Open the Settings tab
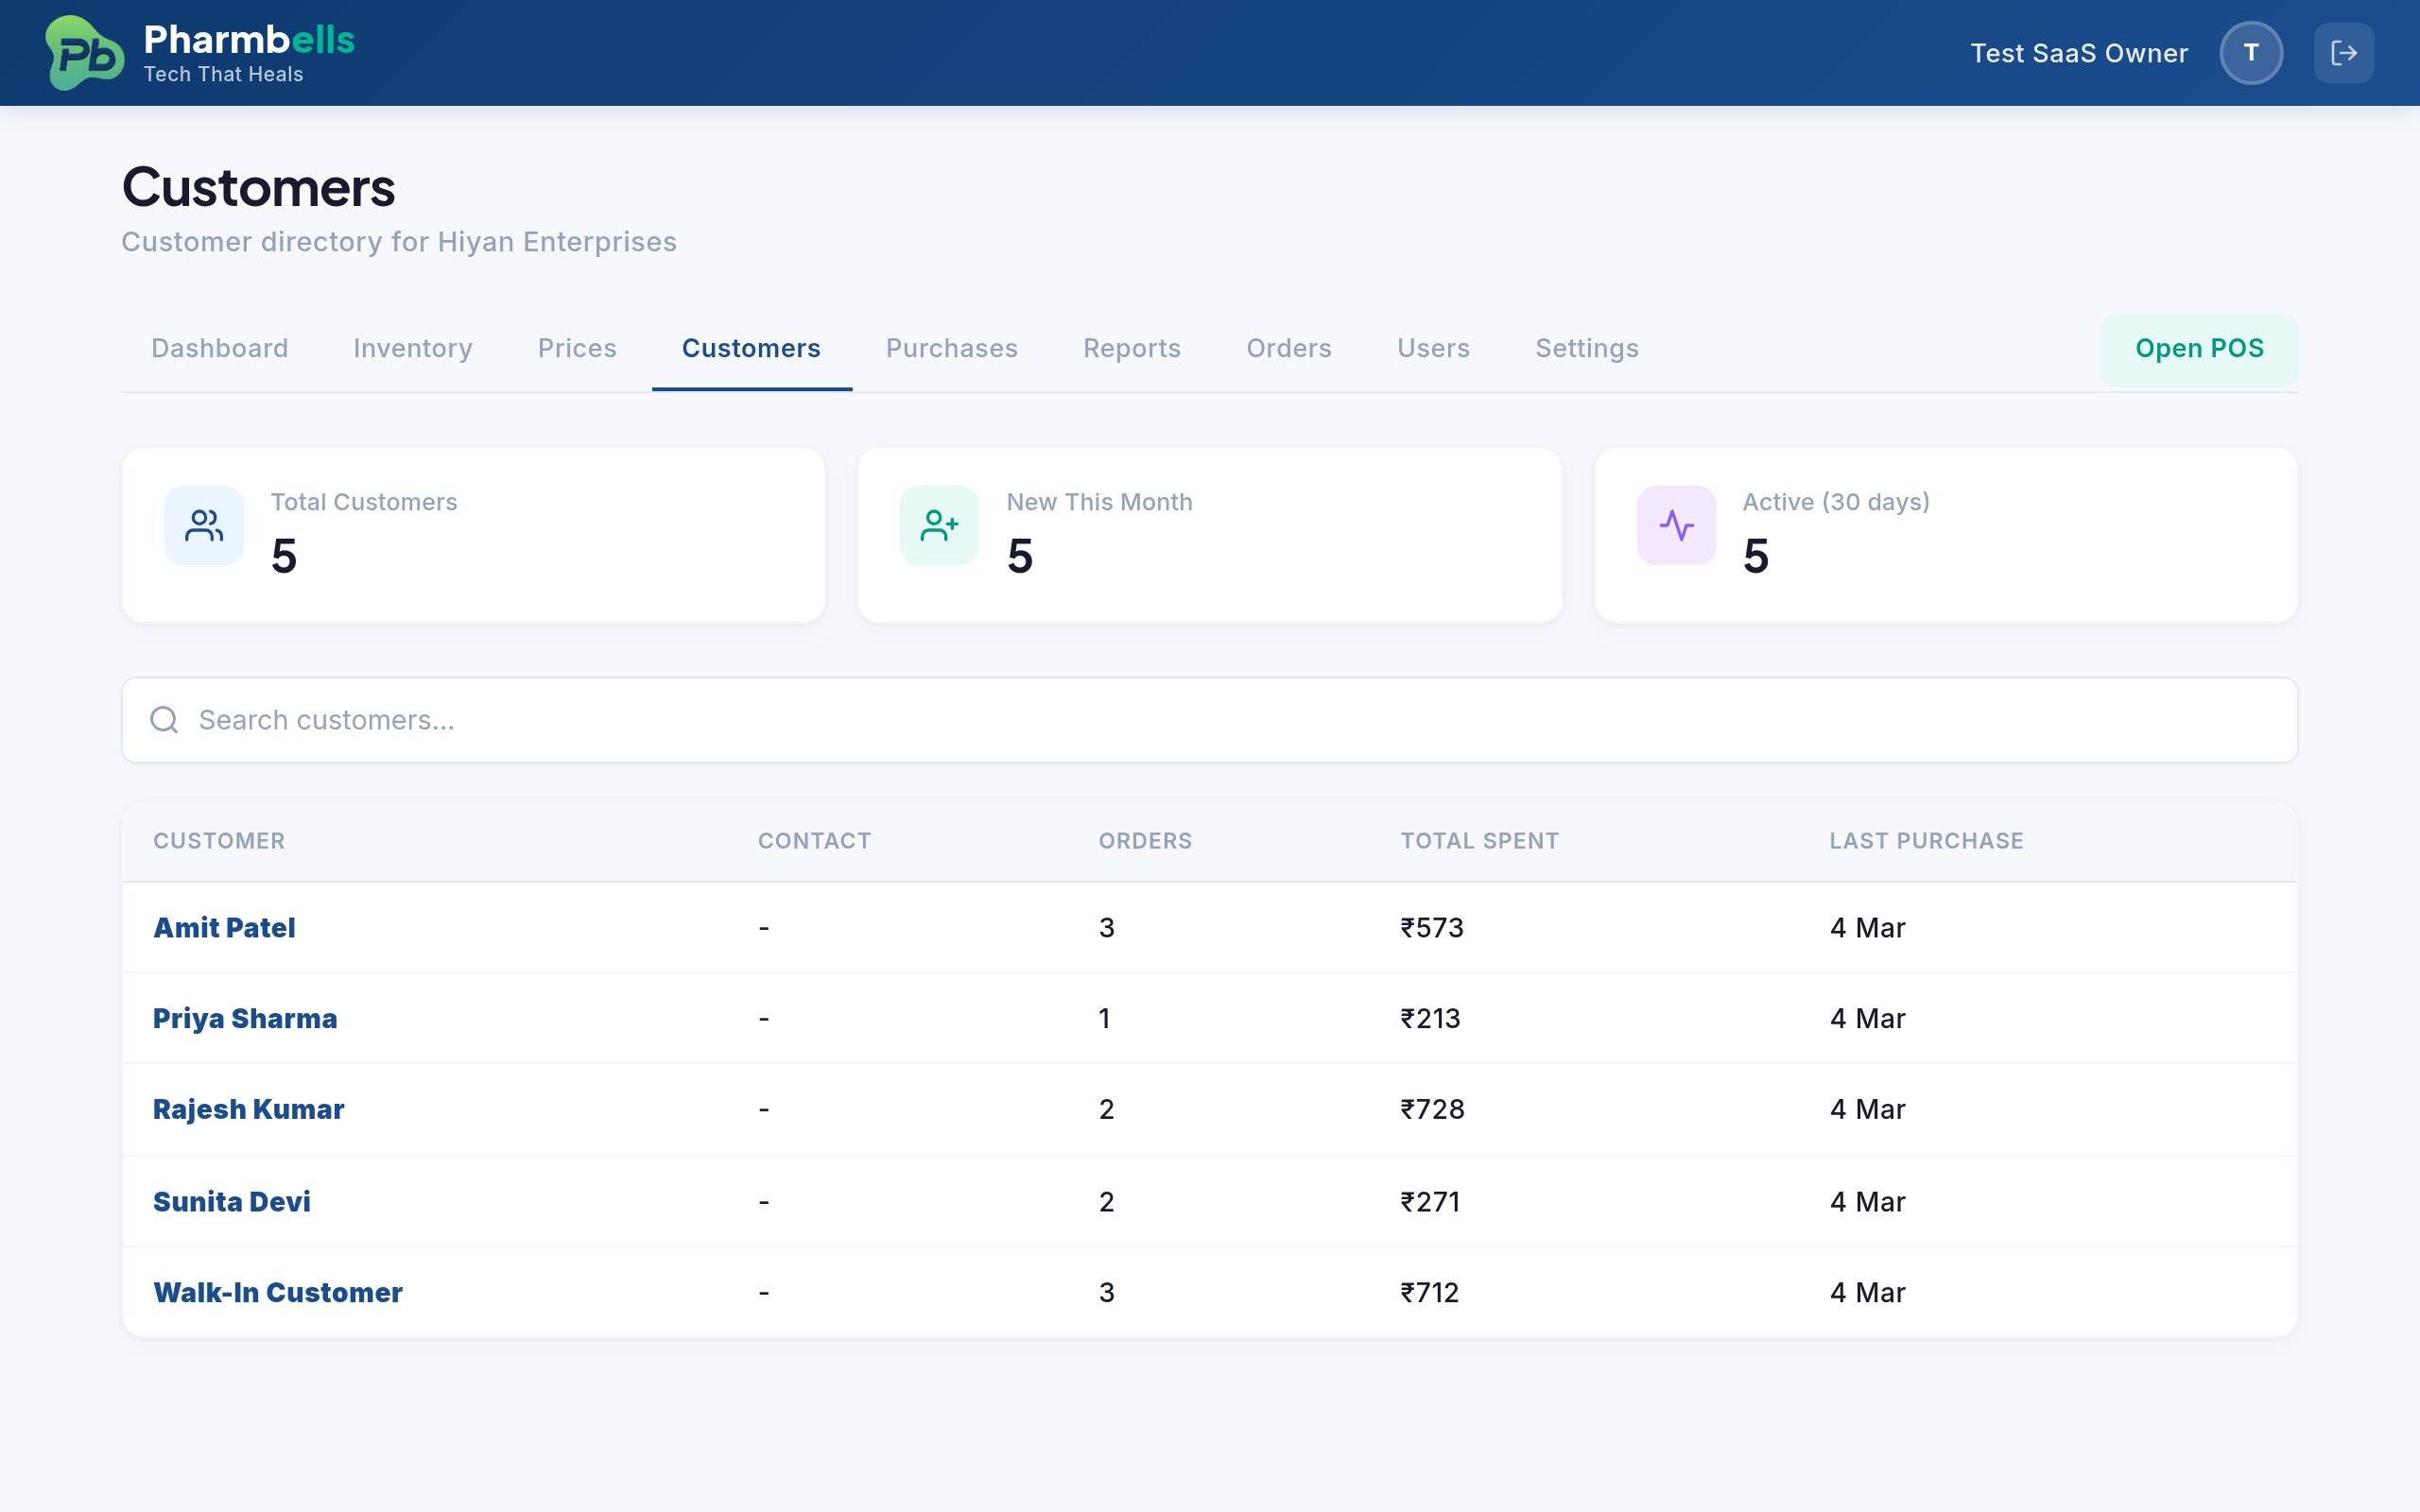Screen dimensions: 2420x1512 pos(1586,348)
